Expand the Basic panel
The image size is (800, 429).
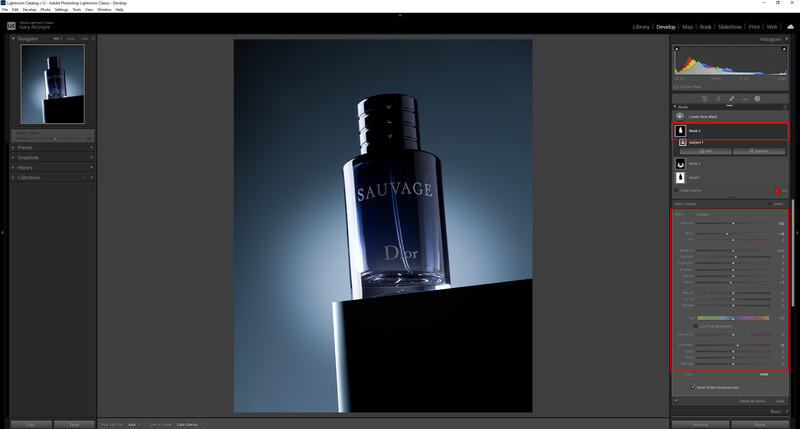[x=786, y=411]
